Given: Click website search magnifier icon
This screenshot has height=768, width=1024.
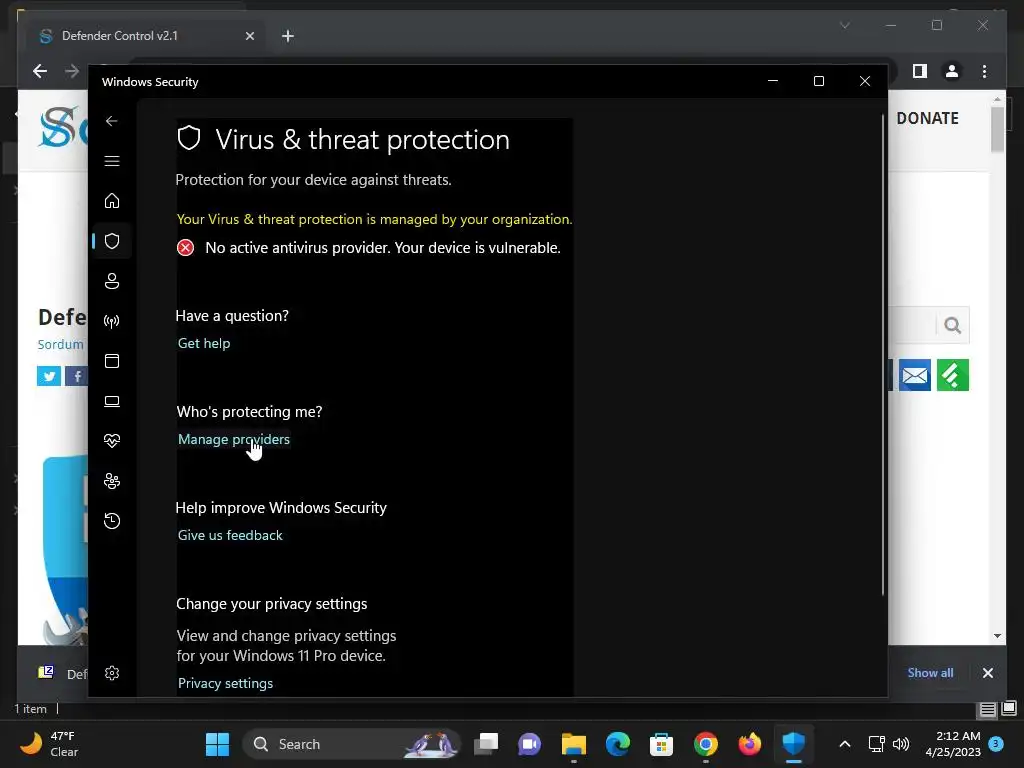Looking at the screenshot, I should coord(953,325).
